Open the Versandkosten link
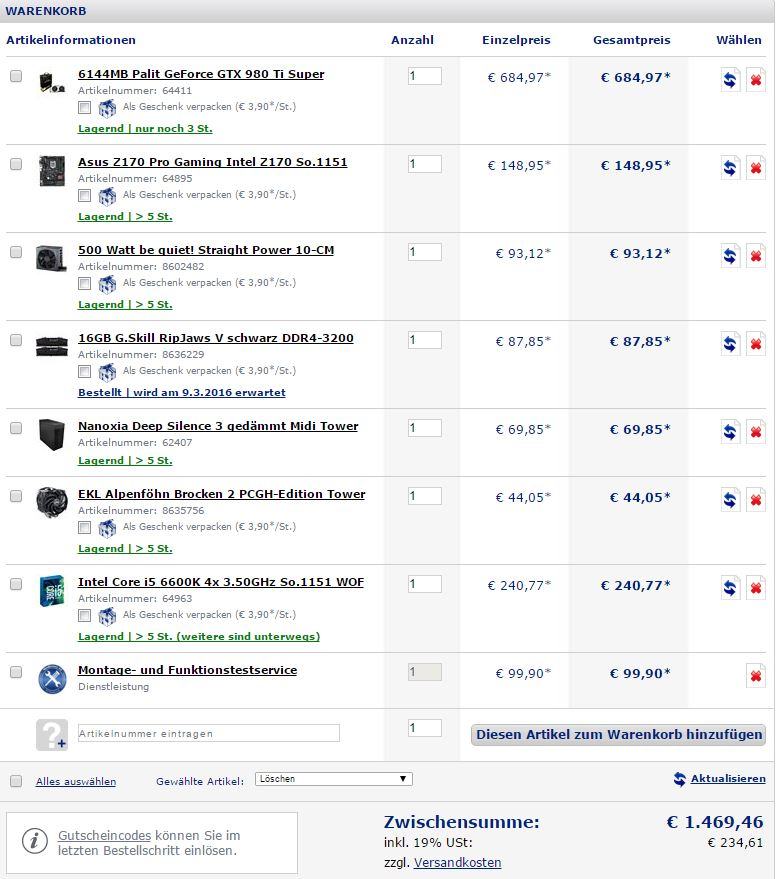The height and width of the screenshot is (879, 776). 457,862
